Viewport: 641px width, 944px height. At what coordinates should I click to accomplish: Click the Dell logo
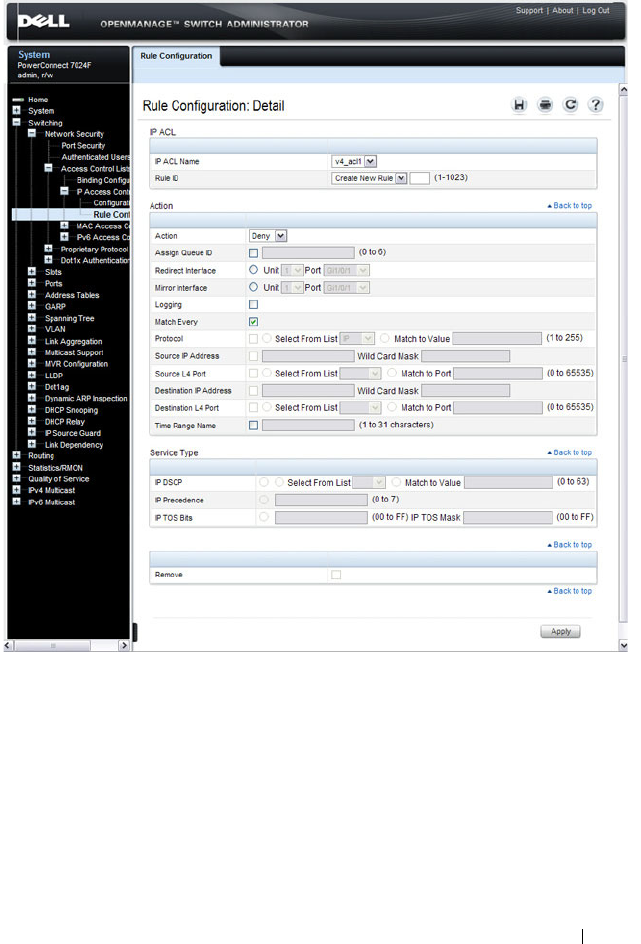(43, 21)
